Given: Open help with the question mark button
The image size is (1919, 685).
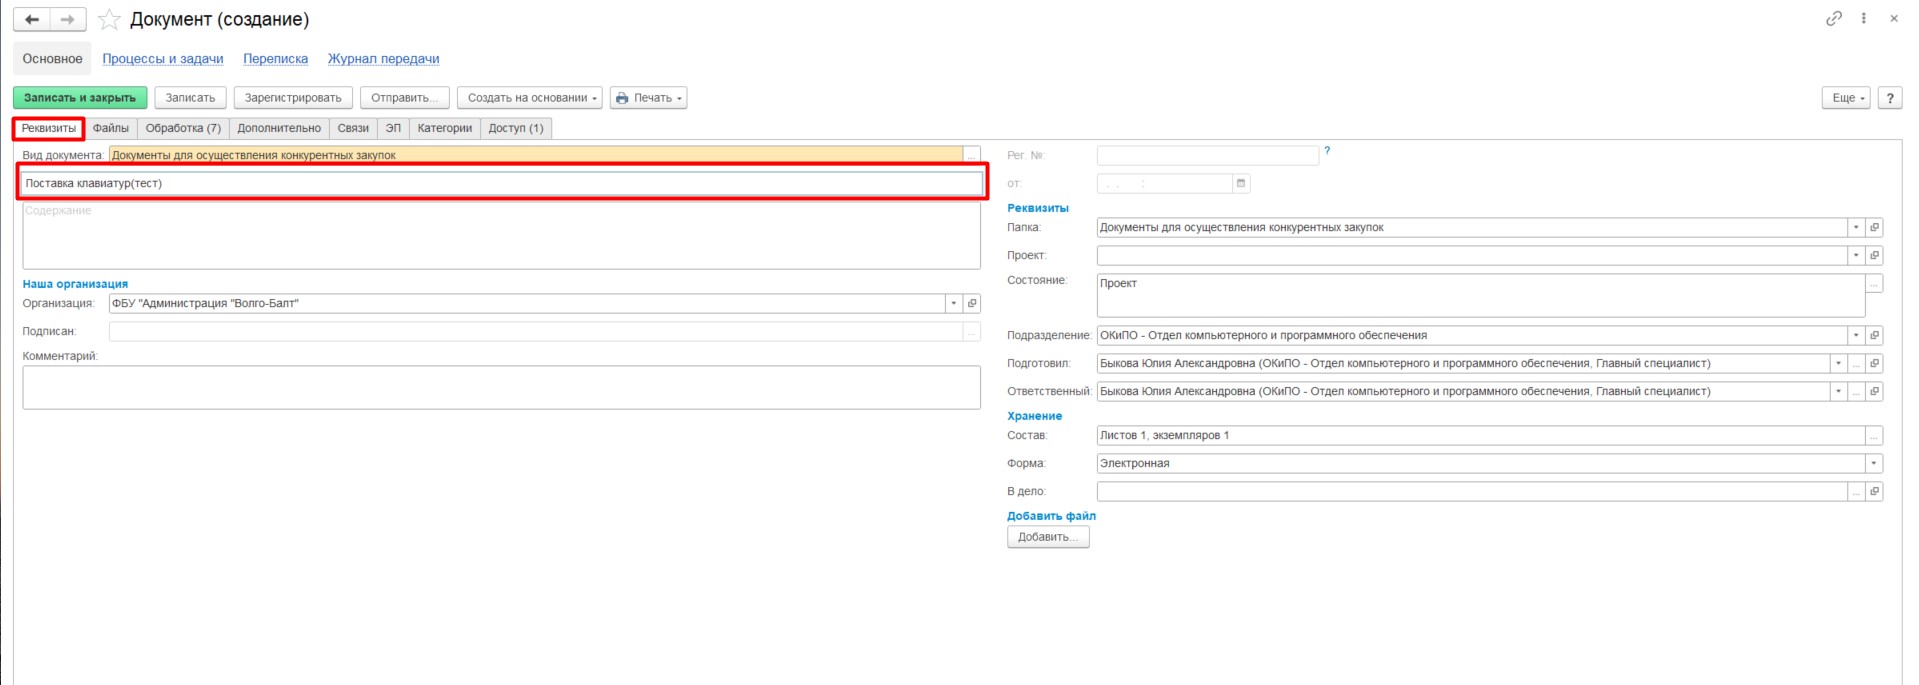Looking at the screenshot, I should click(1889, 98).
